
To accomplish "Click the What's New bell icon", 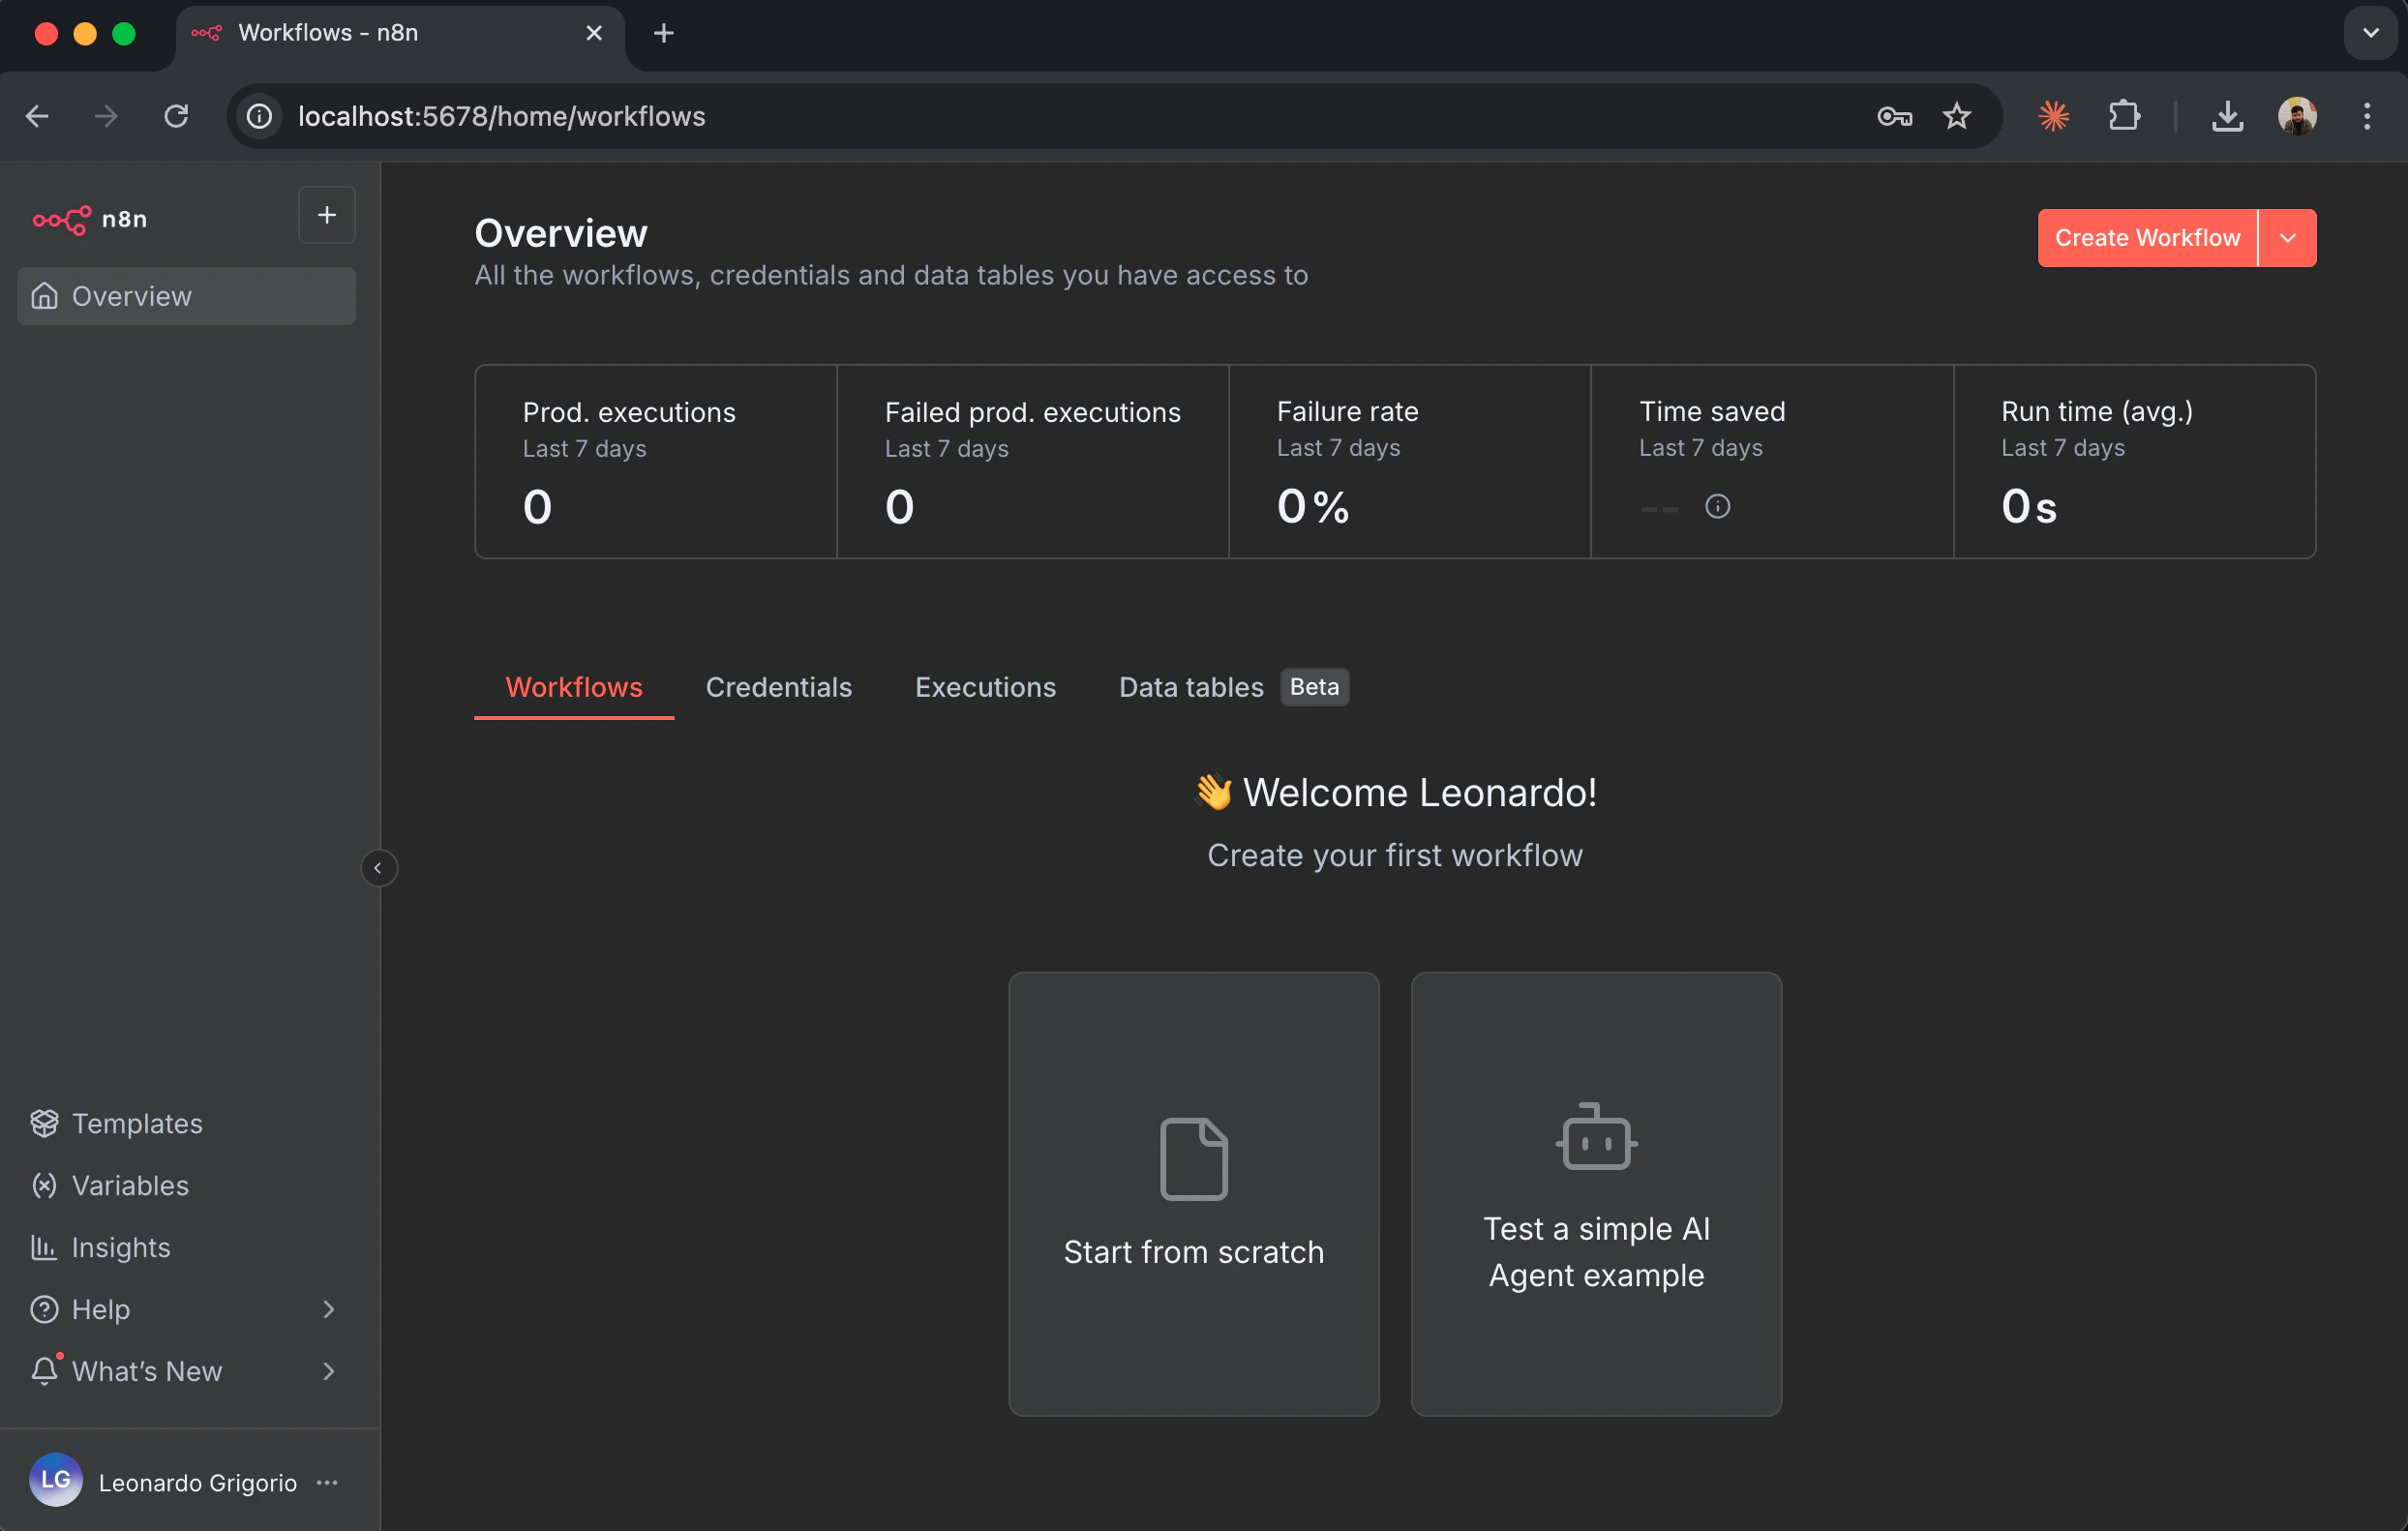I will point(44,1371).
